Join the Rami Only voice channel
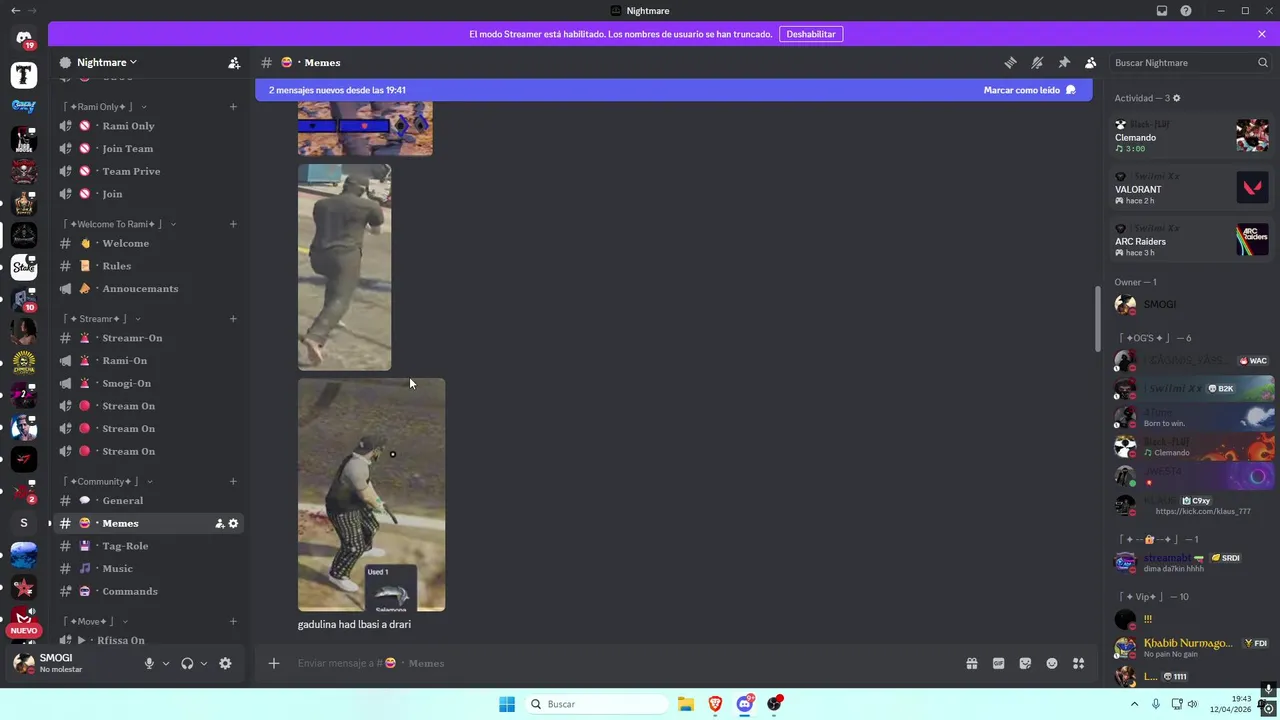The width and height of the screenshot is (1280, 720). tap(148, 126)
